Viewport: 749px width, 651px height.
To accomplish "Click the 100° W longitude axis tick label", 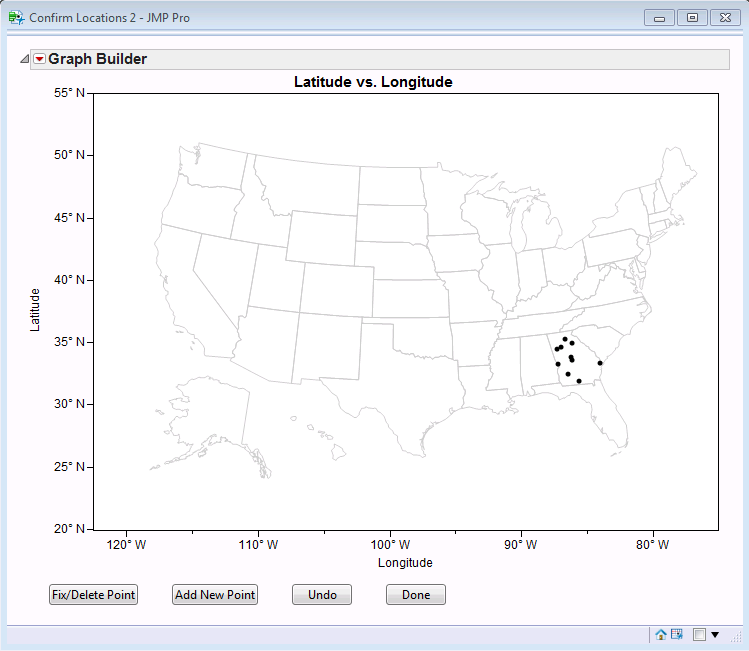I will coord(390,544).
